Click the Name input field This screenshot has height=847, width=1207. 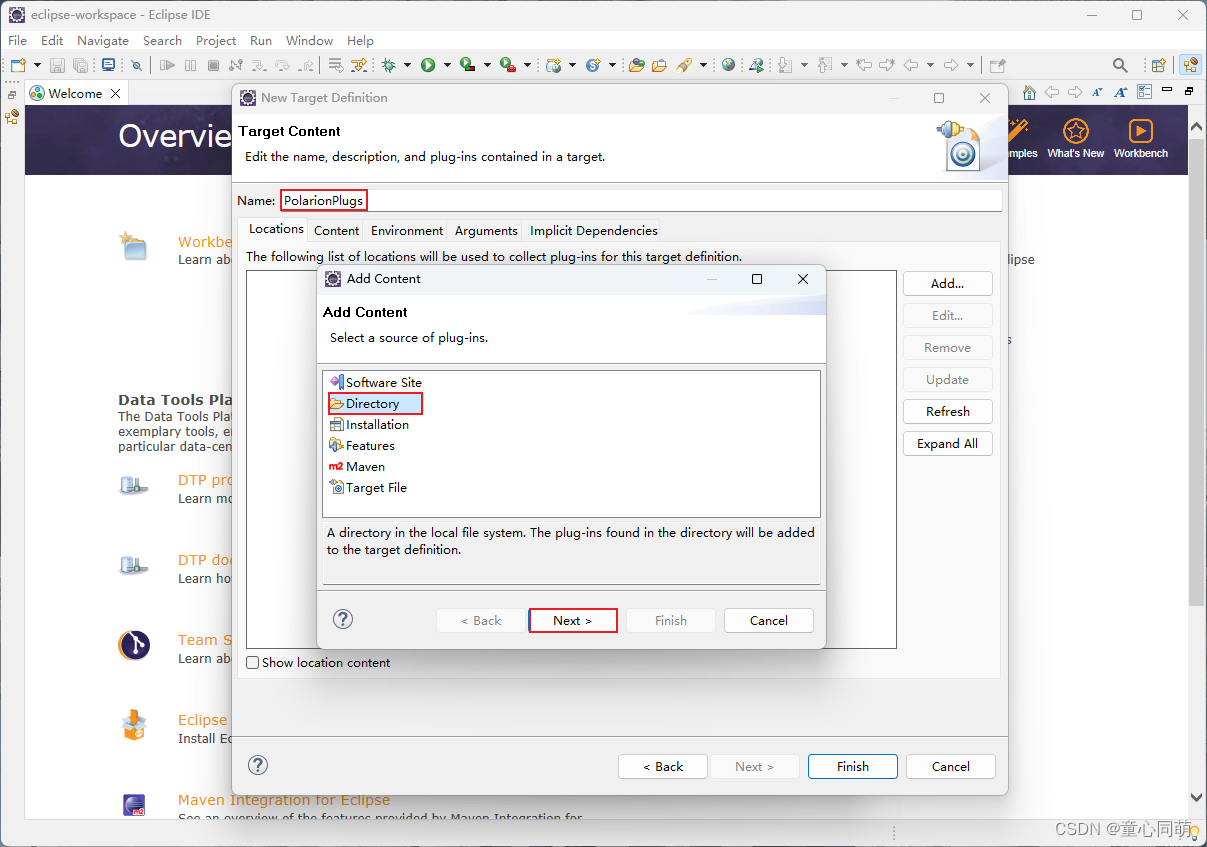(640, 200)
